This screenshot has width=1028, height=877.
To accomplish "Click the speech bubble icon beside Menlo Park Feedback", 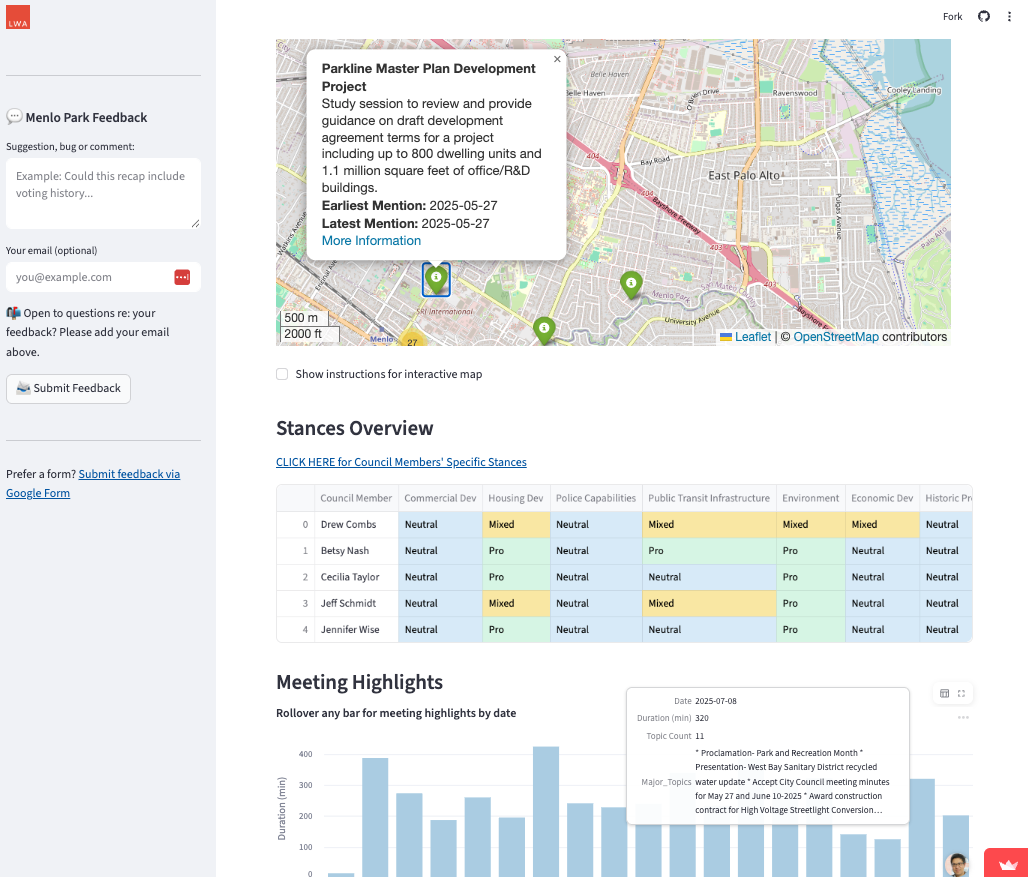I will point(14,117).
